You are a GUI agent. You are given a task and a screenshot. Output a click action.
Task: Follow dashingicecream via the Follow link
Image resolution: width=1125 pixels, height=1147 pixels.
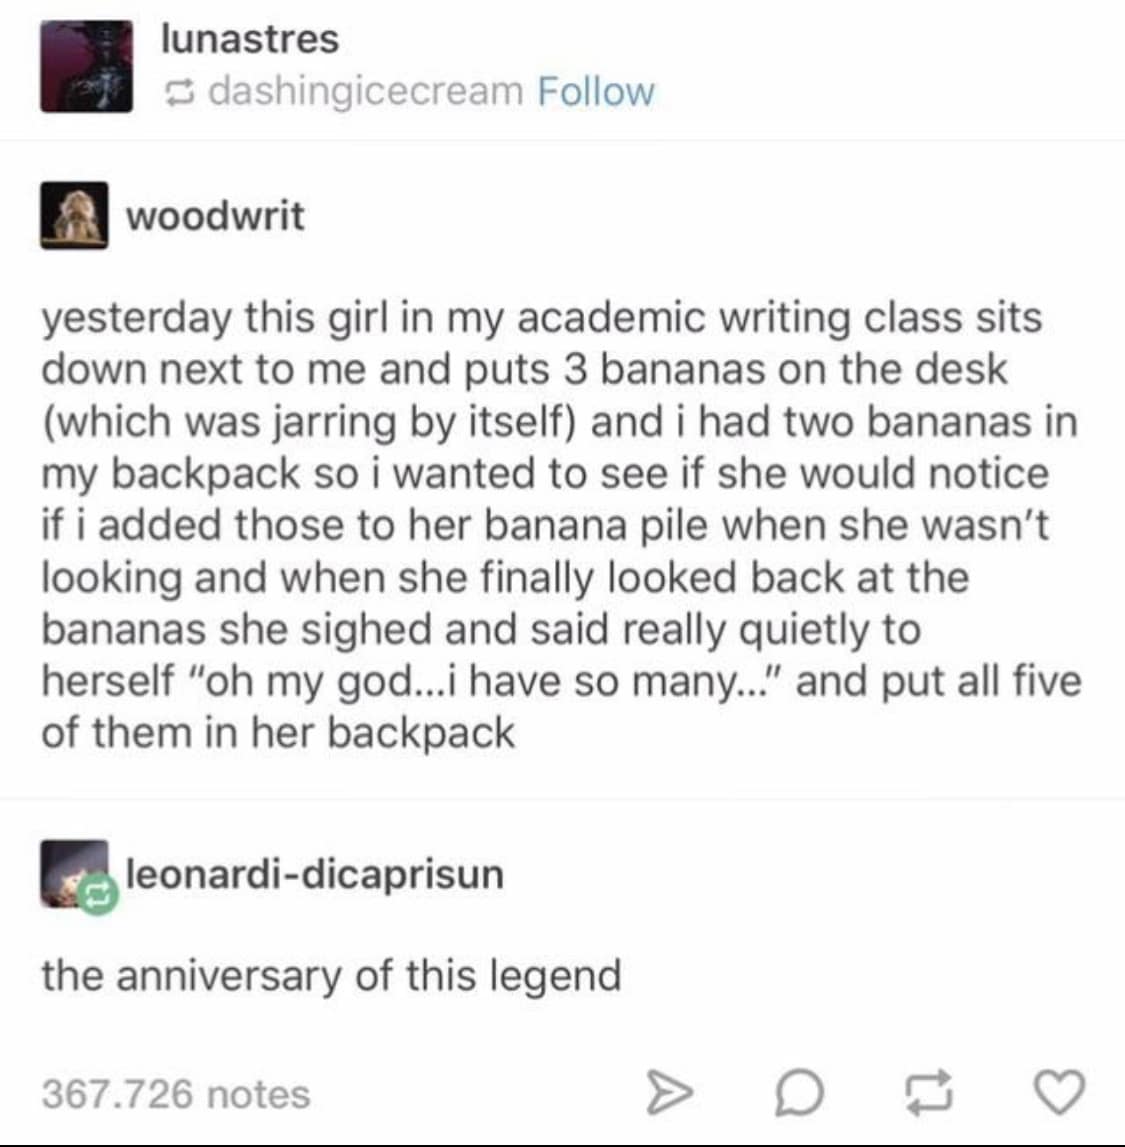click(x=596, y=91)
